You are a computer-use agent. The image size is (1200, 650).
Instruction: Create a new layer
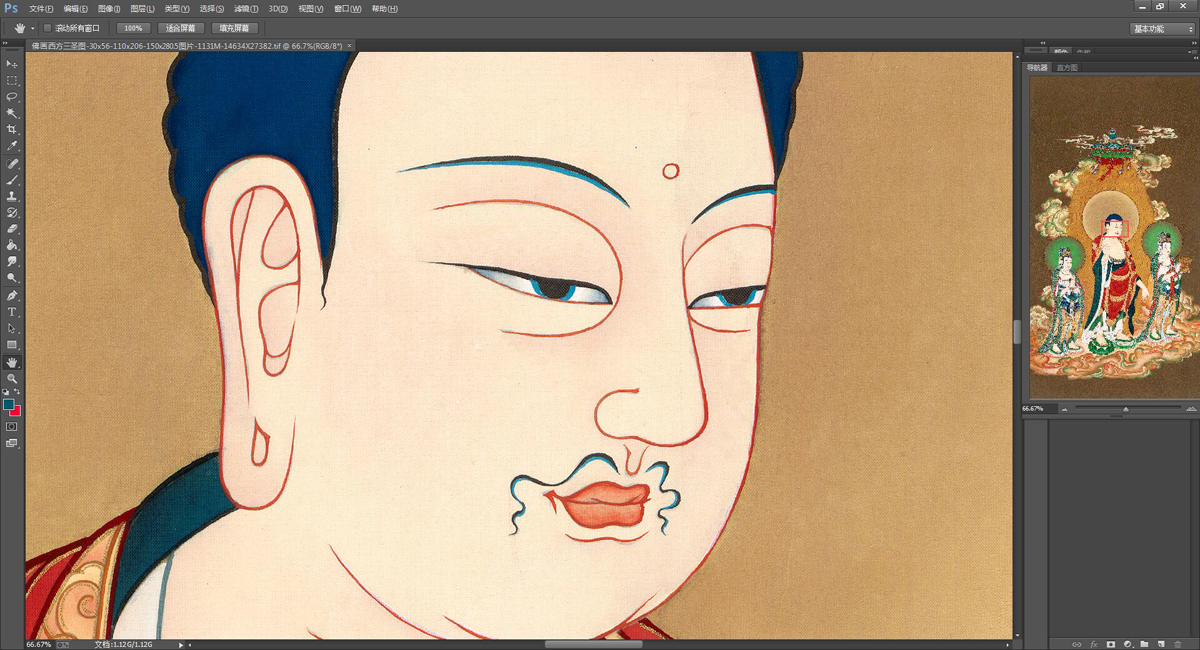coord(1161,643)
